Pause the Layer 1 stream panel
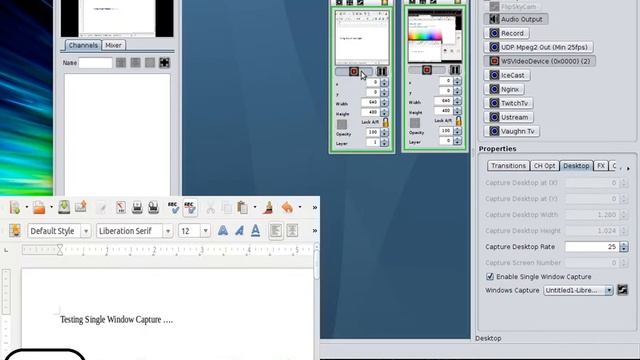The height and width of the screenshot is (360, 640). click(382, 72)
